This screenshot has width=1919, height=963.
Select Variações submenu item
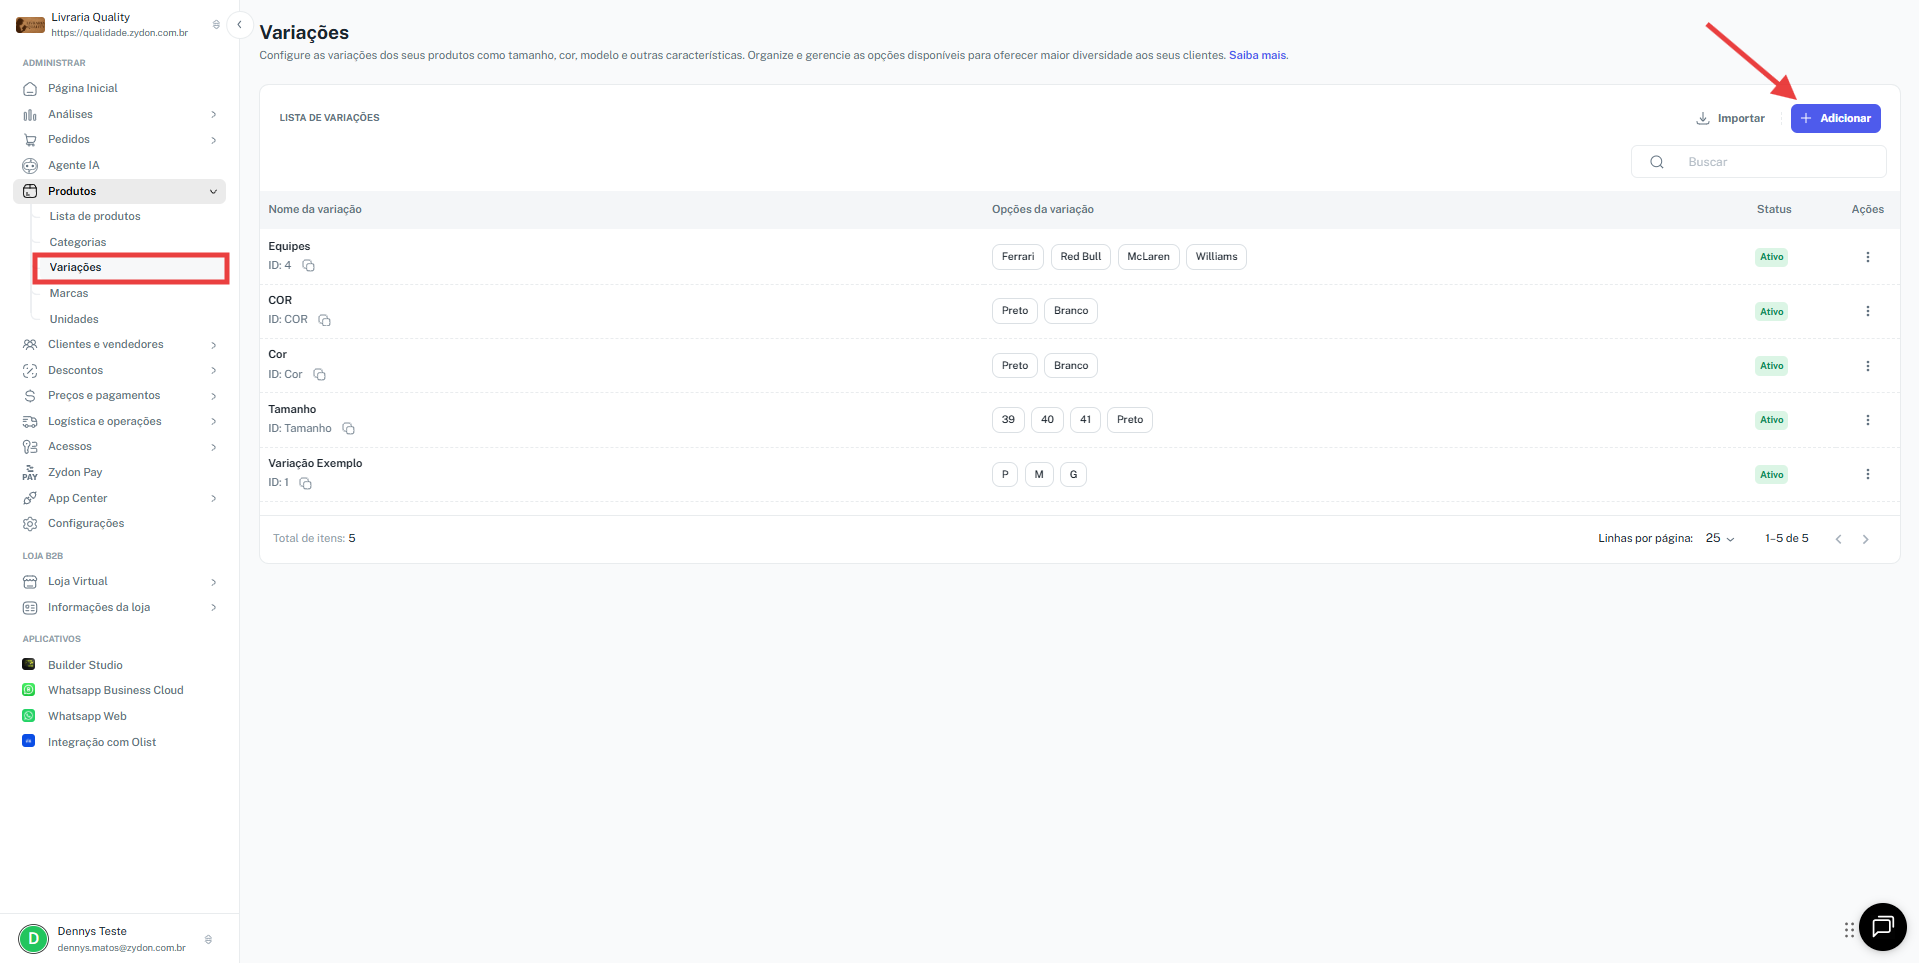coord(132,268)
